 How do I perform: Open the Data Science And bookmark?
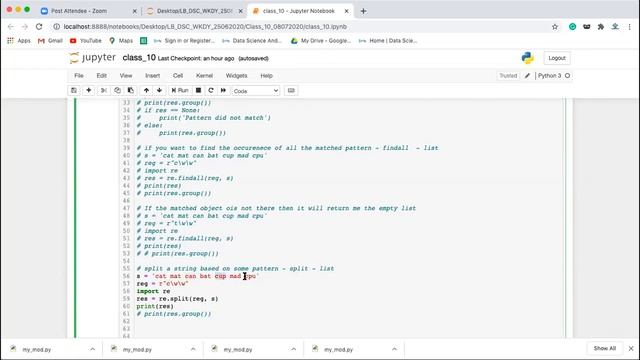click(x=252, y=40)
